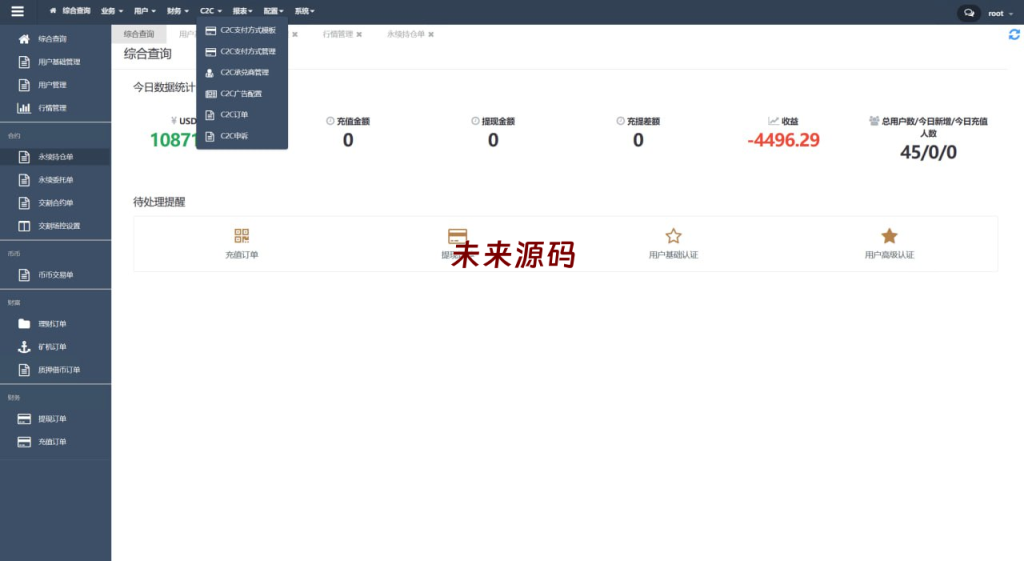Switch to the 行情管理 page tab

point(338,34)
